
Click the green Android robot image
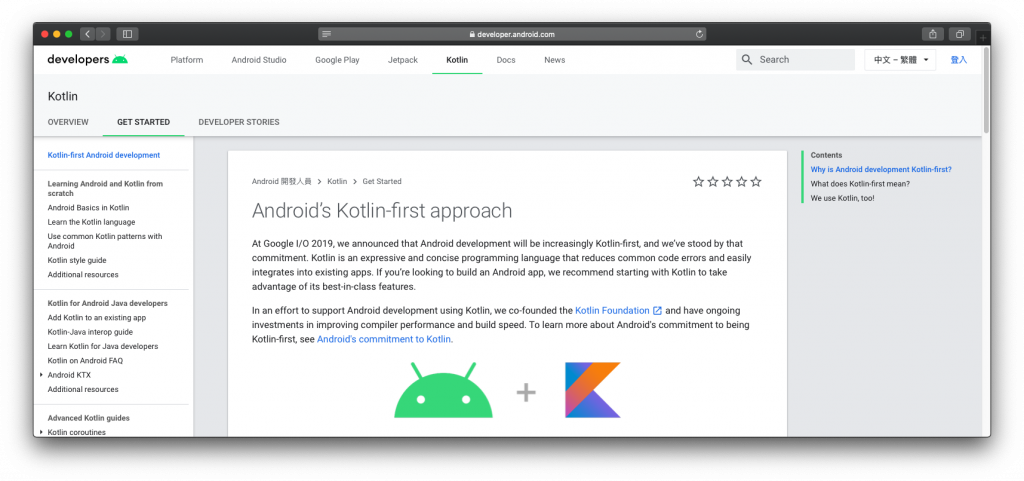click(x=443, y=390)
